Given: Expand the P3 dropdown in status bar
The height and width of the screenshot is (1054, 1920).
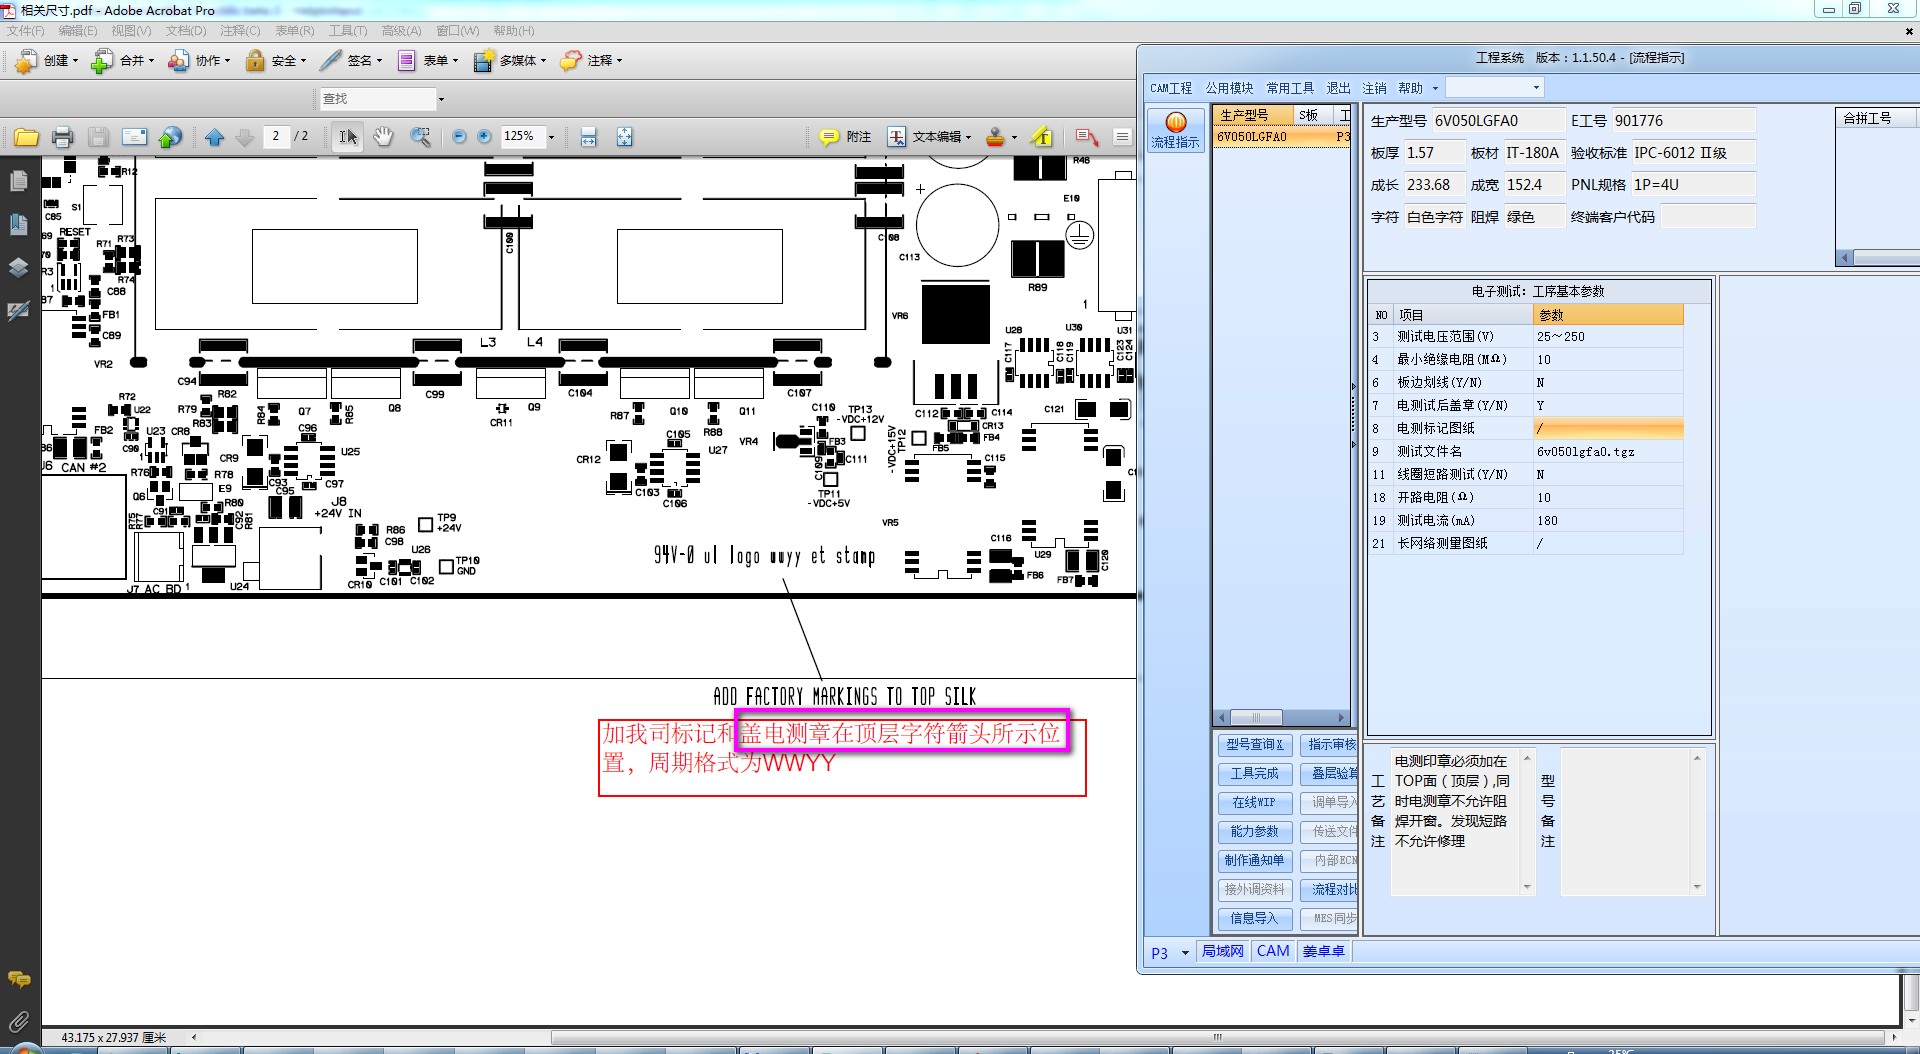Looking at the screenshot, I should 1185,953.
